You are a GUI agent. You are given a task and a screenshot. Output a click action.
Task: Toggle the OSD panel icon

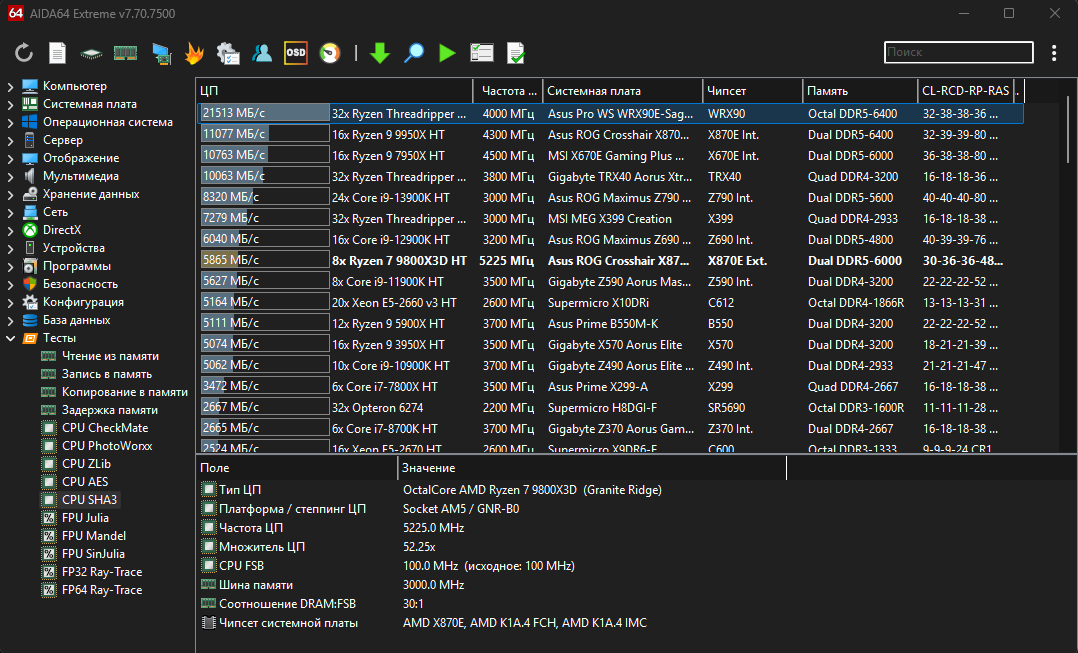tap(296, 53)
